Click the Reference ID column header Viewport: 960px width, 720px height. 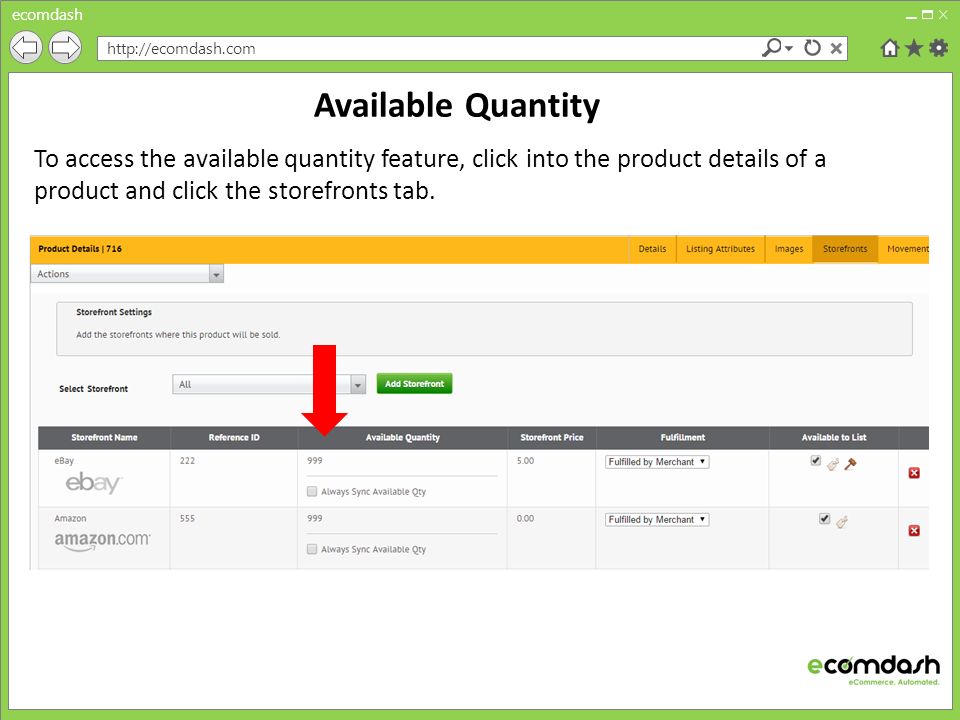click(234, 438)
